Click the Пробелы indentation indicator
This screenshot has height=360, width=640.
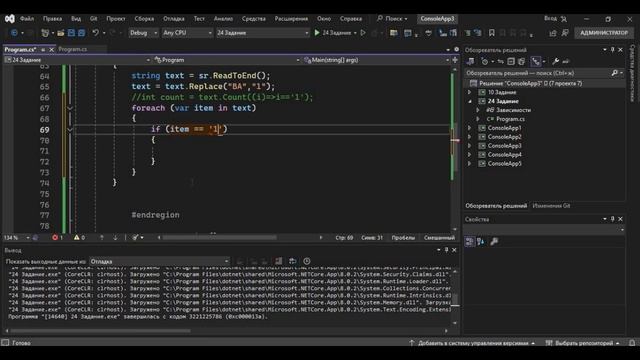[403, 238]
